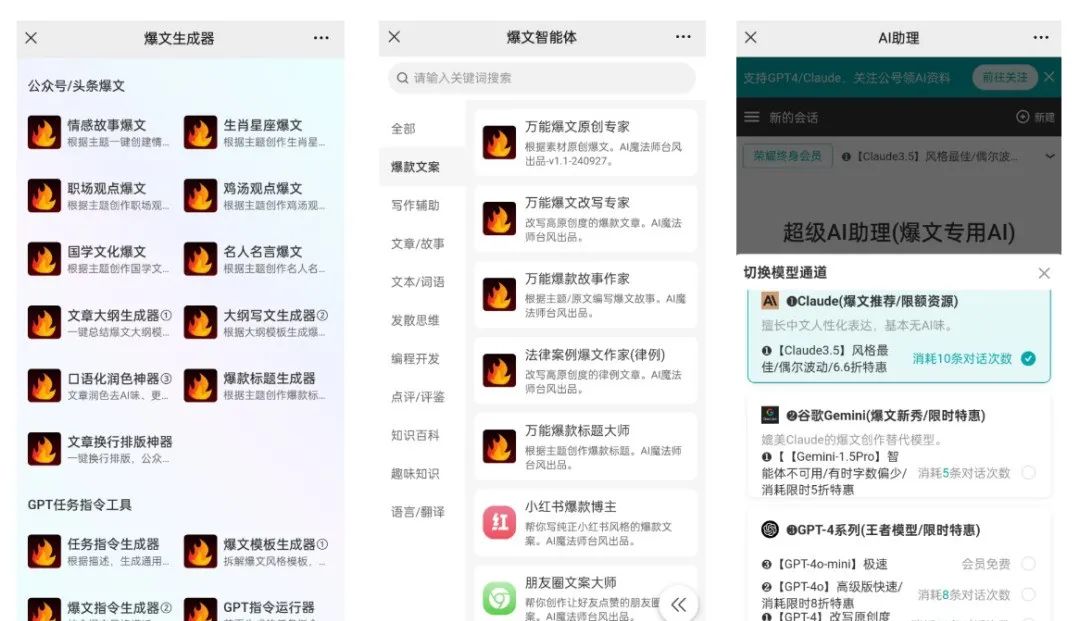Viewport: 1080px width, 621px height.
Task: Click the Gemini model logo
Action: (x=769, y=415)
